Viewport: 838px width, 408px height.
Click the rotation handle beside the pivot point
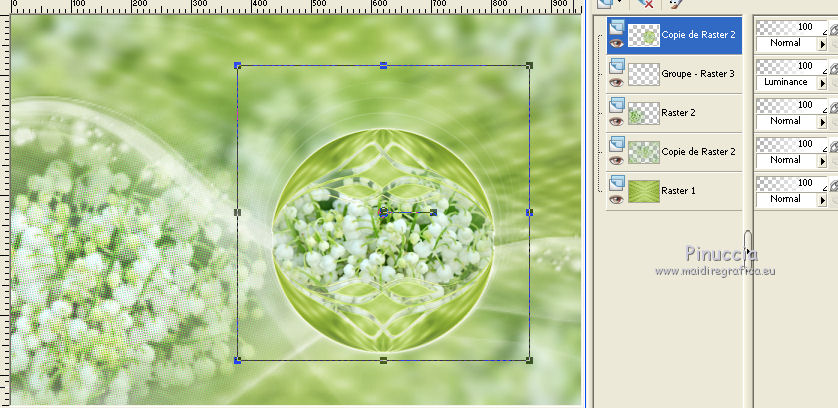(x=433, y=212)
